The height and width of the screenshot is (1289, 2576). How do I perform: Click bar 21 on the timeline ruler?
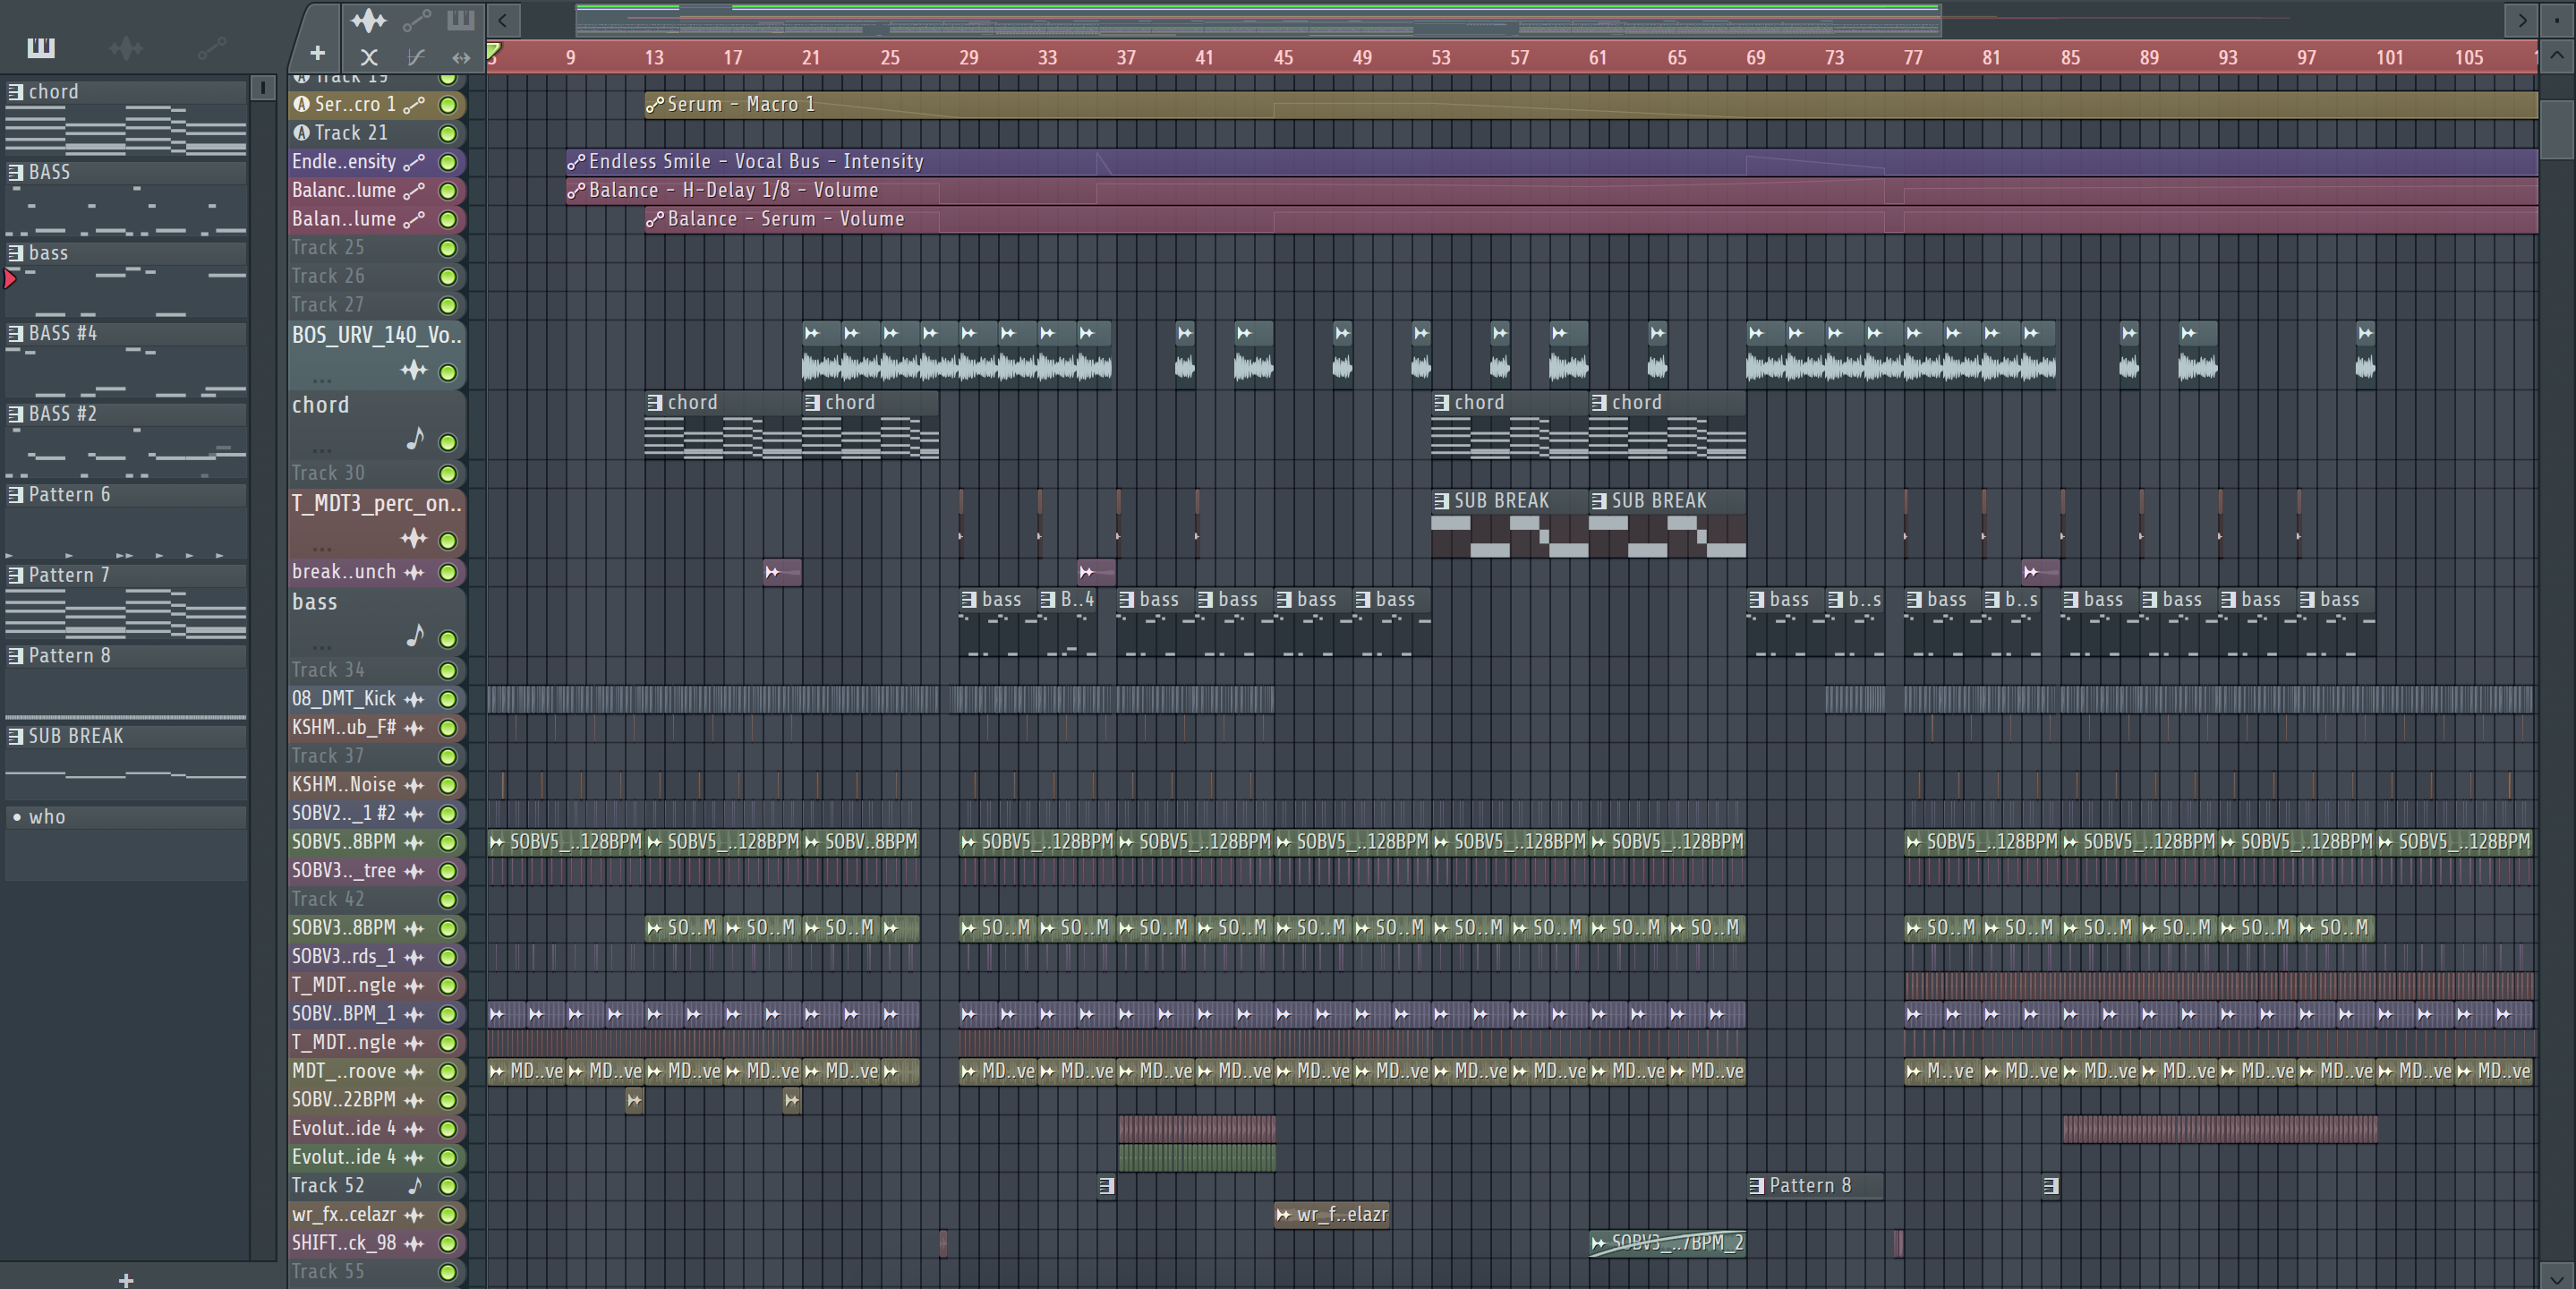(x=811, y=57)
